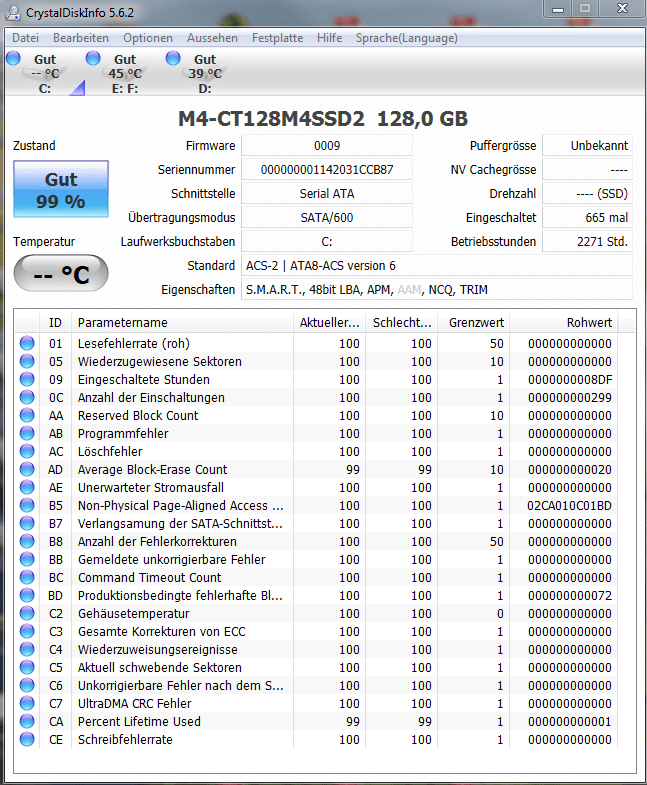This screenshot has height=785, width=647.
Task: Click the Puffergrösse Unbekannt field
Action: click(x=587, y=146)
